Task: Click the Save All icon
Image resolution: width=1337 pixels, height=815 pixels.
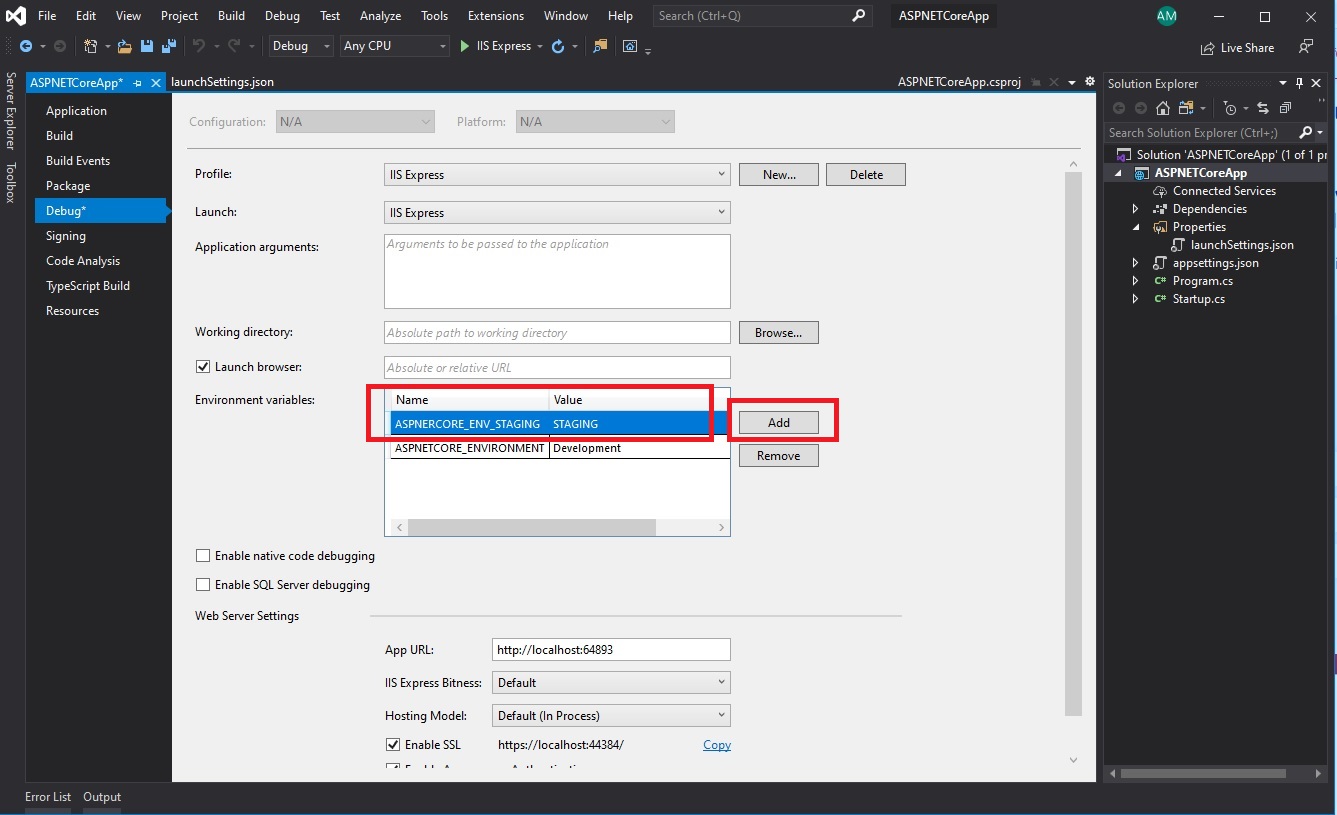Action: pos(169,46)
